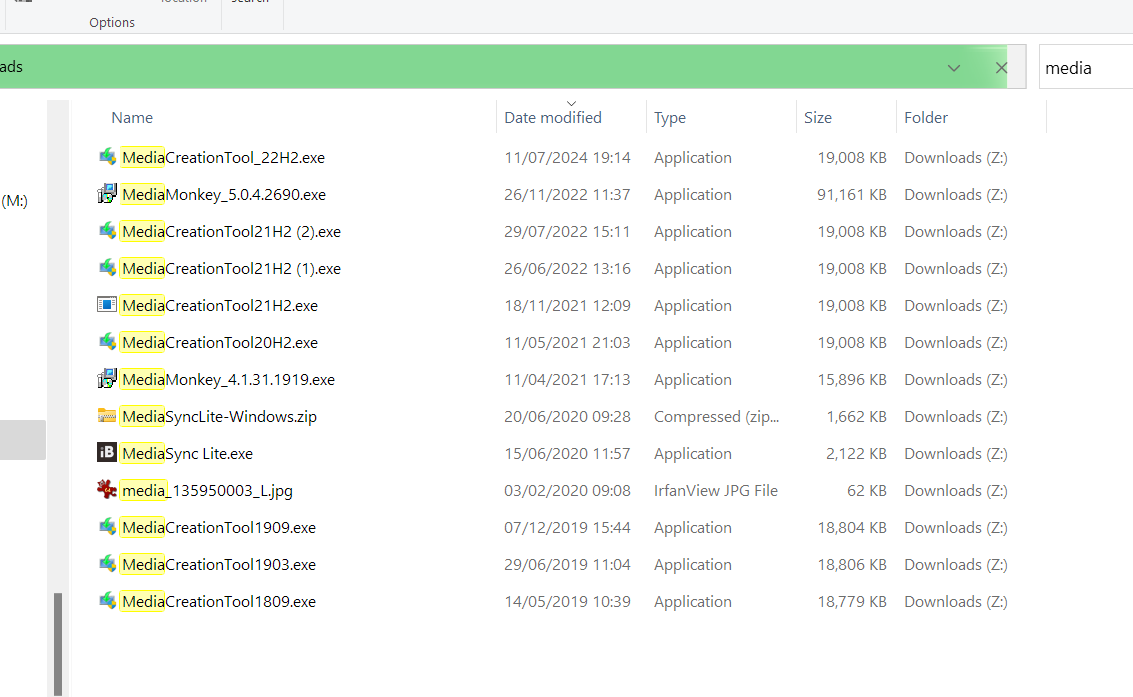Select the file media_135950003_L.jpg
Viewport: 1133px width, 697px height.
tap(207, 490)
